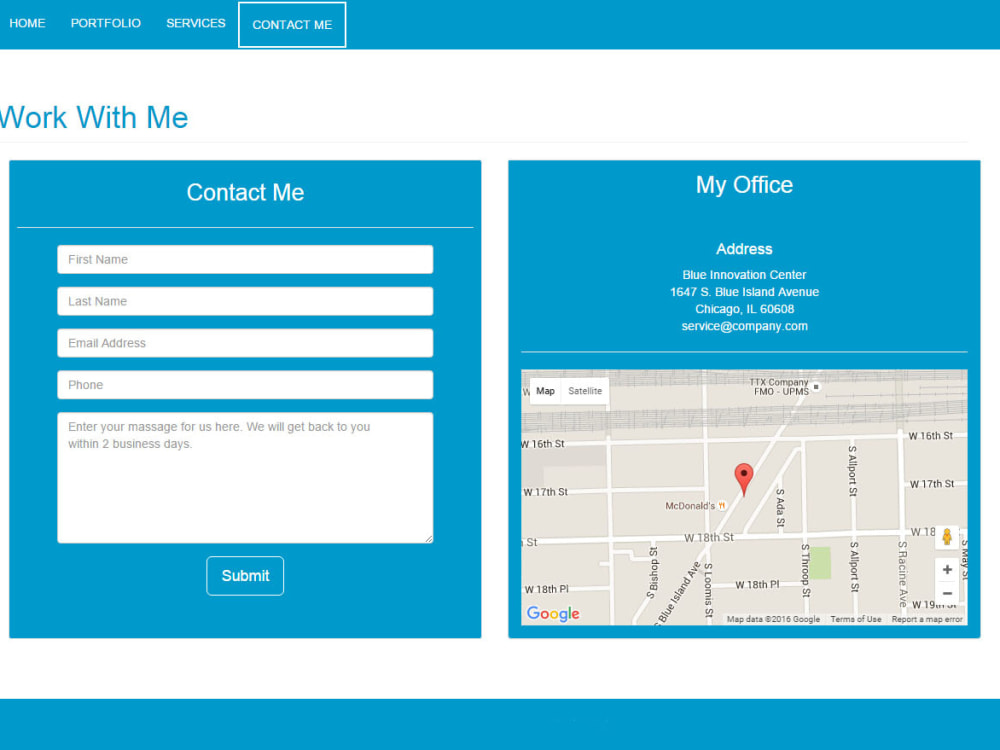Submit the contact form
This screenshot has width=1000, height=750.
point(245,576)
